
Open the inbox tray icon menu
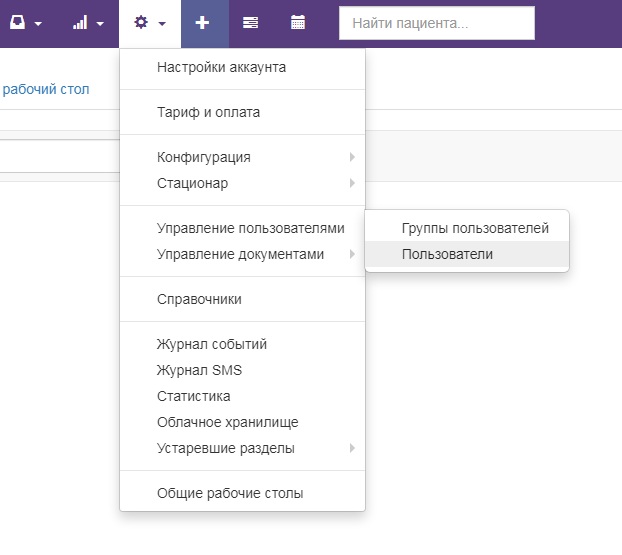pyautogui.click(x=17, y=22)
